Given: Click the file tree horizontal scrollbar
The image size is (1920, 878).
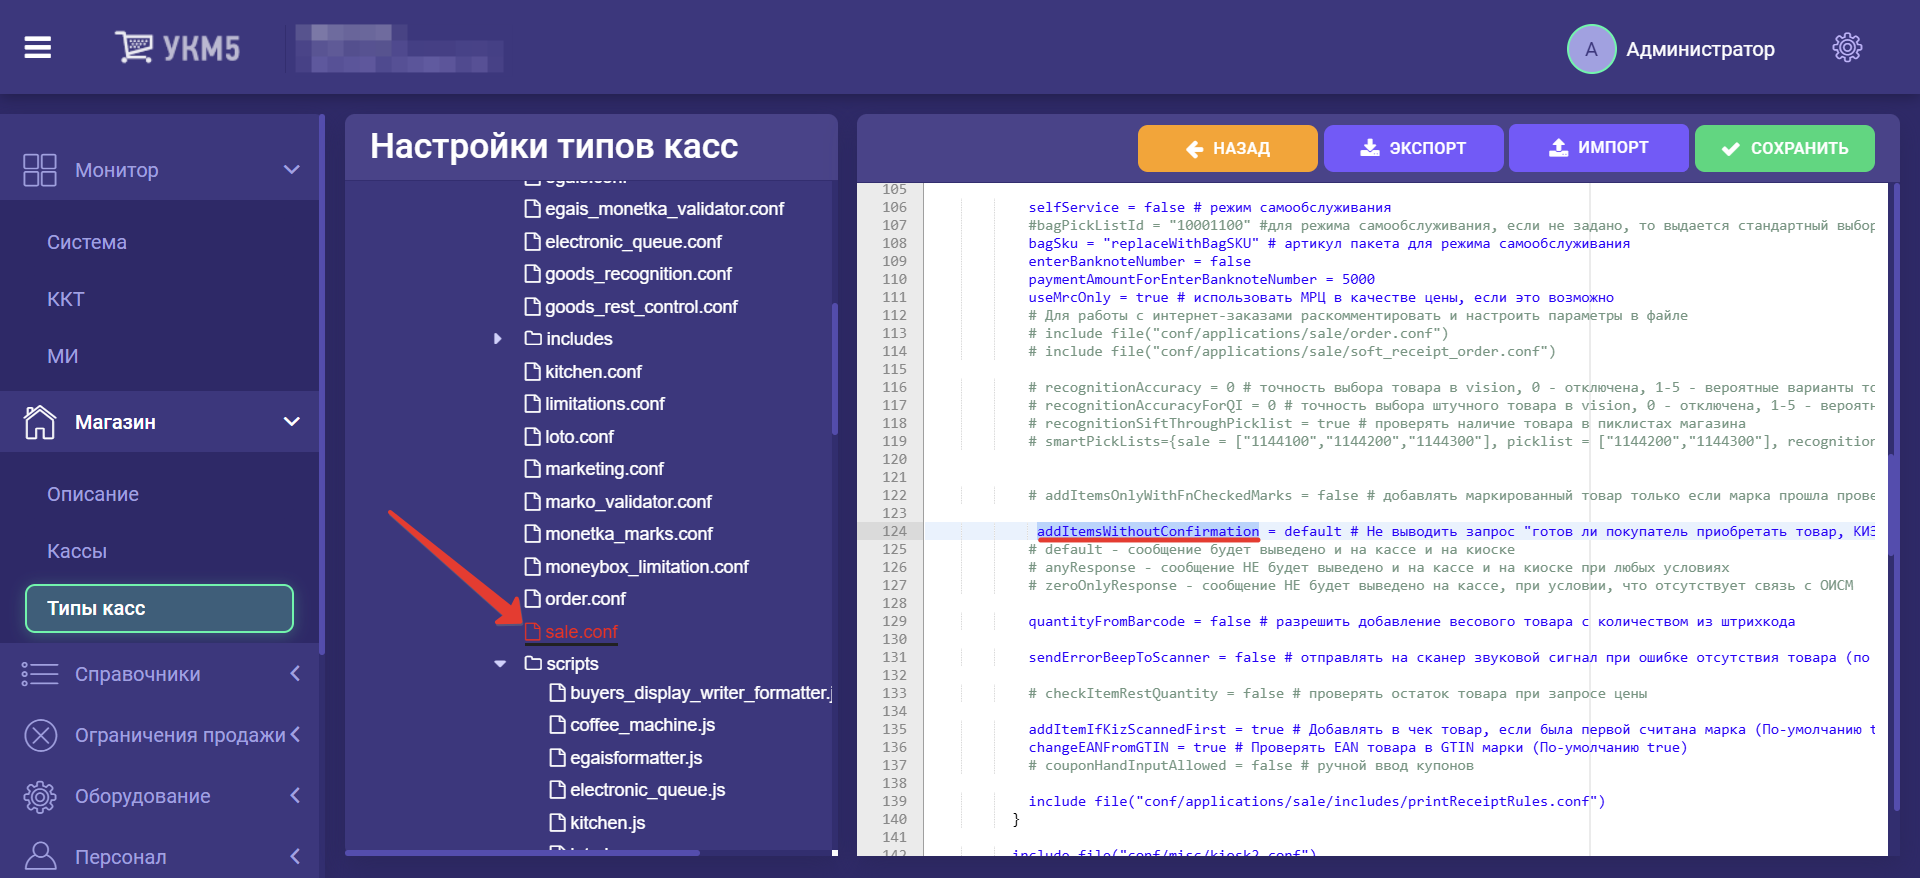Looking at the screenshot, I should 522,853.
